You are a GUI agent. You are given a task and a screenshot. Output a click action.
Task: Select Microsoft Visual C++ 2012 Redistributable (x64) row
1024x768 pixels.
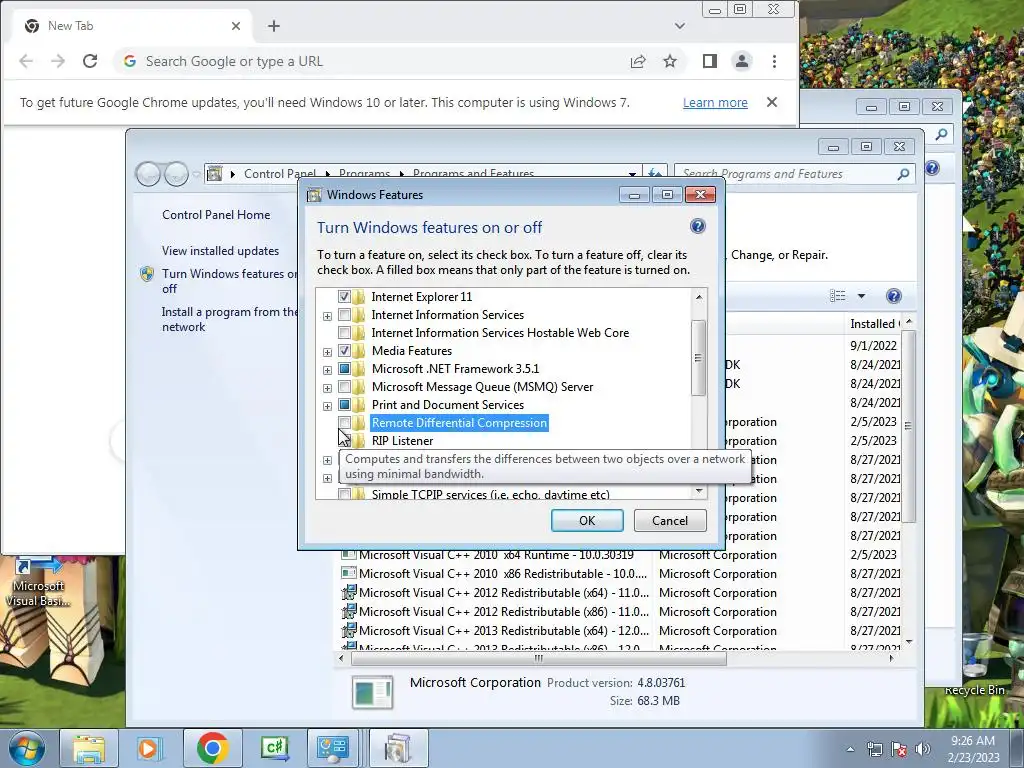[496, 593]
